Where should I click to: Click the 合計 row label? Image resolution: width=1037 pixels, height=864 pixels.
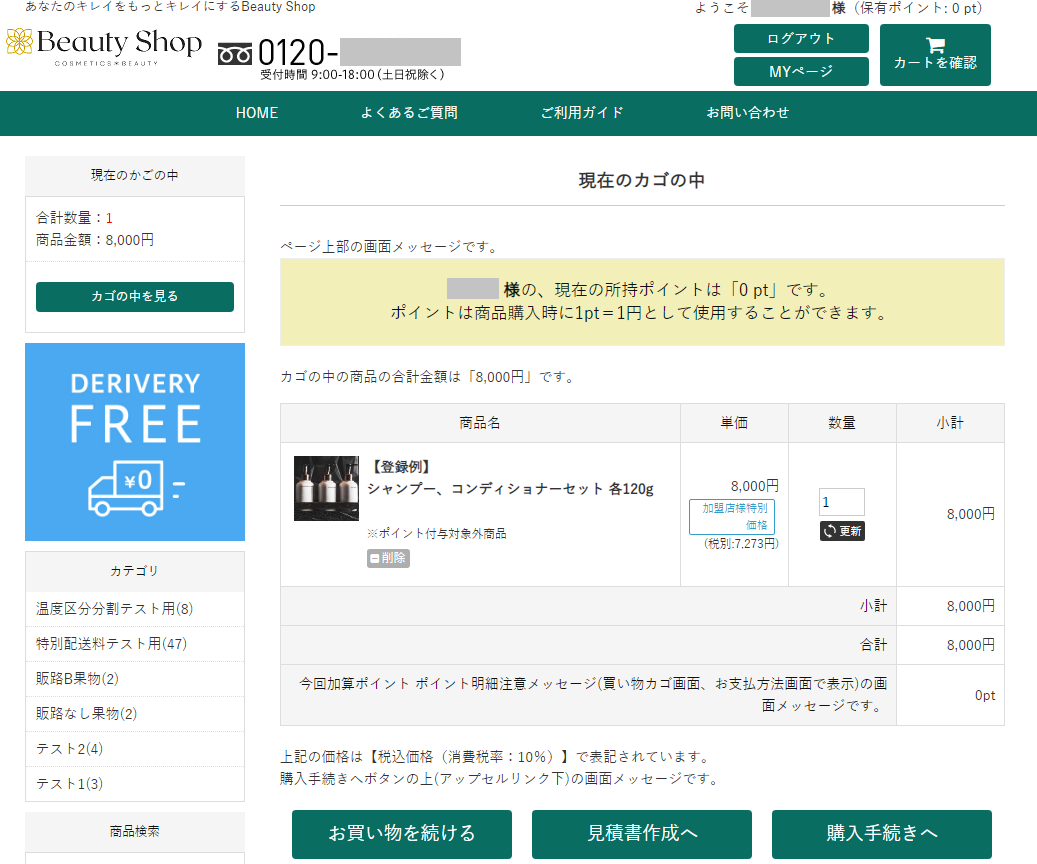[x=873, y=645]
